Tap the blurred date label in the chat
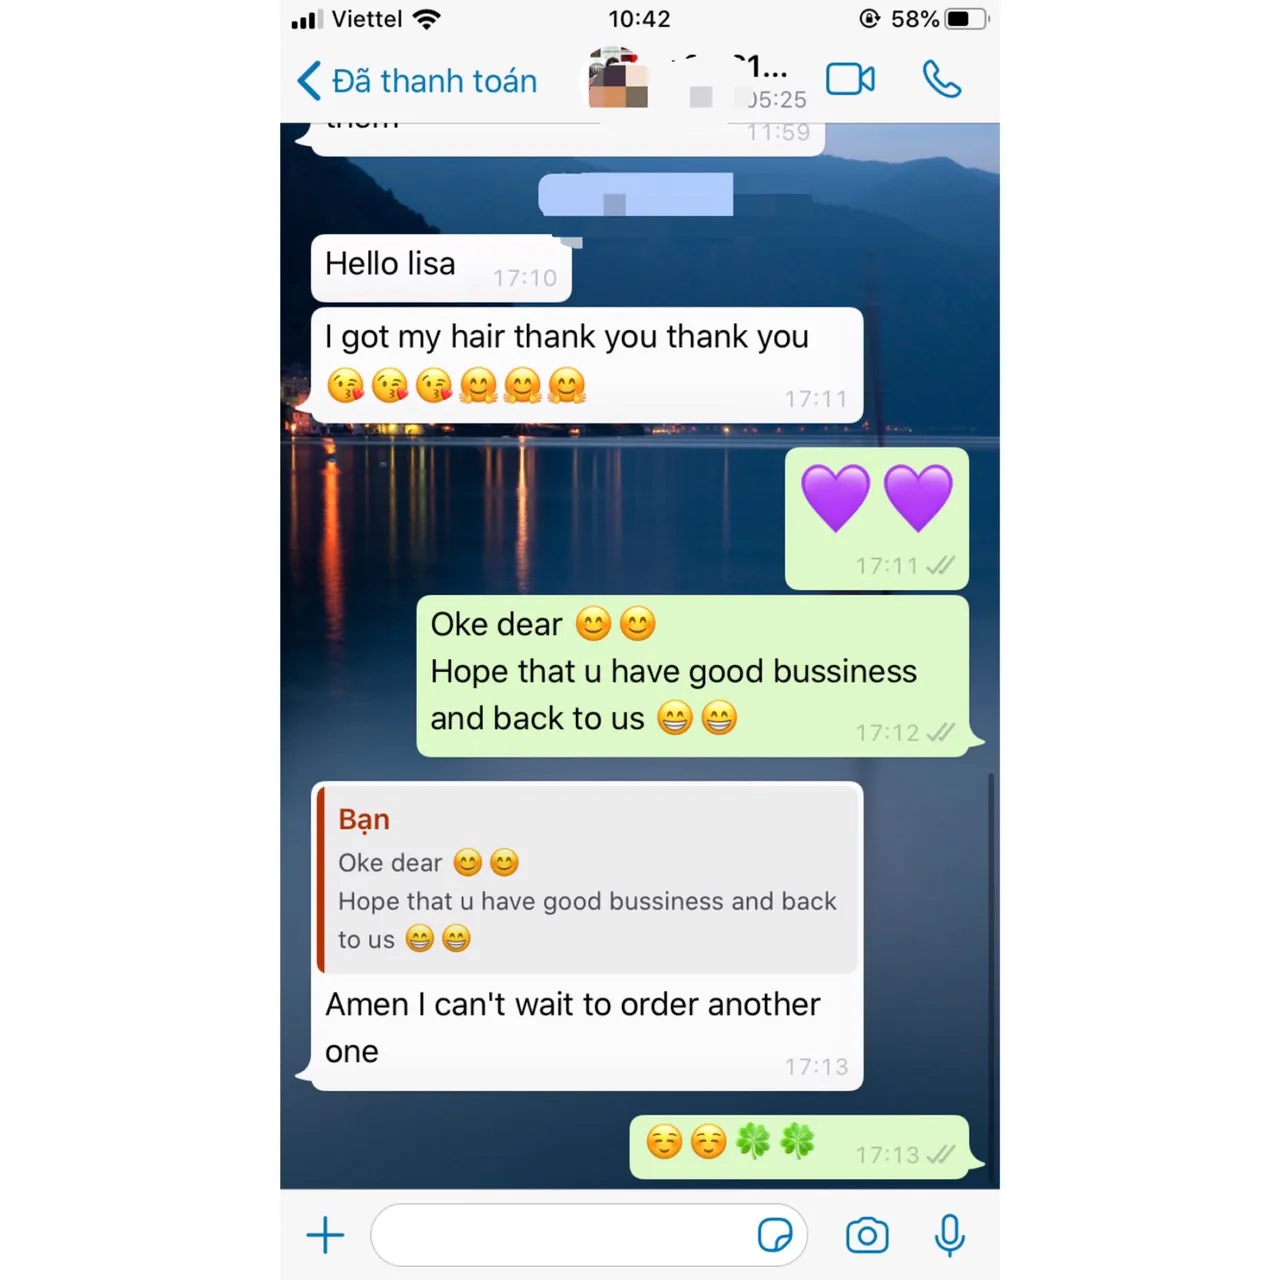The width and height of the screenshot is (1280, 1280). 636,195
